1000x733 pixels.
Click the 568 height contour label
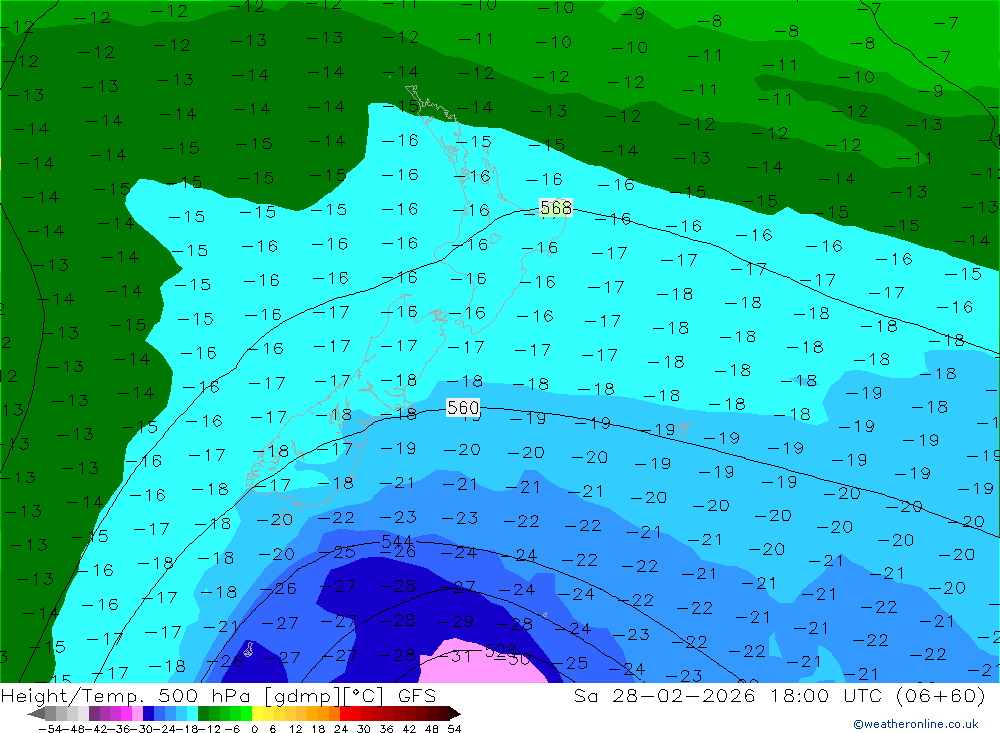555,207
